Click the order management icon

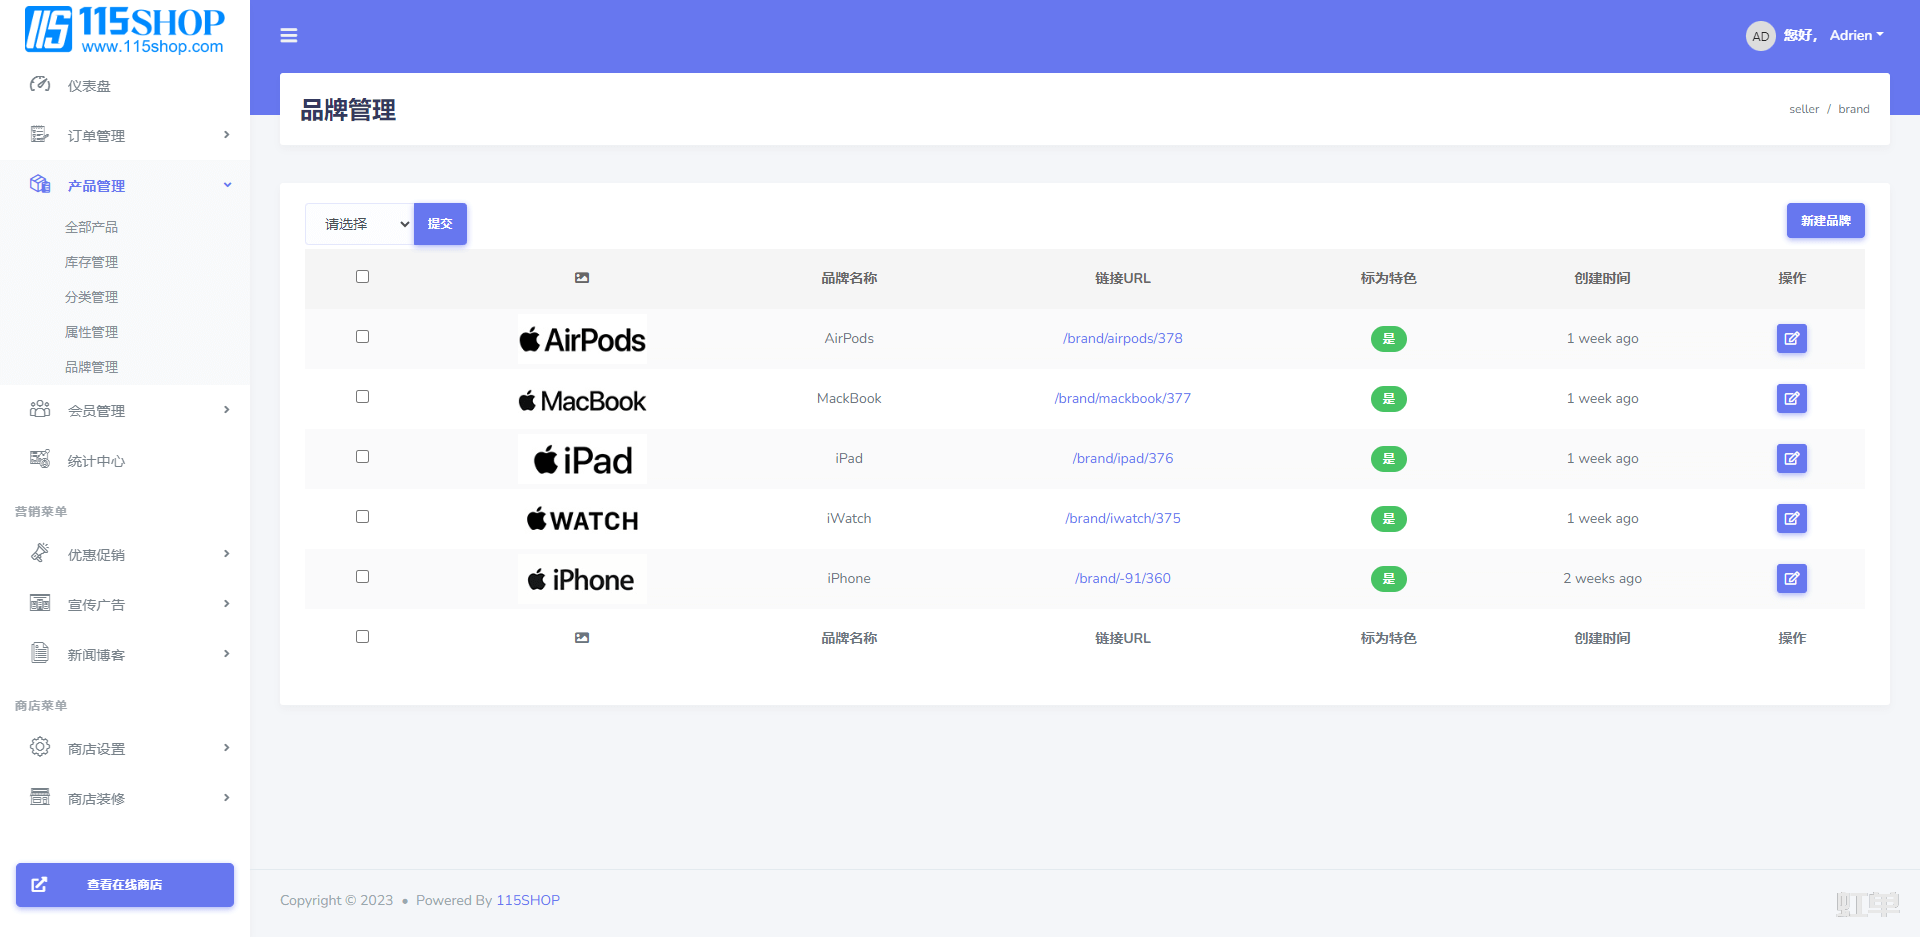point(40,134)
